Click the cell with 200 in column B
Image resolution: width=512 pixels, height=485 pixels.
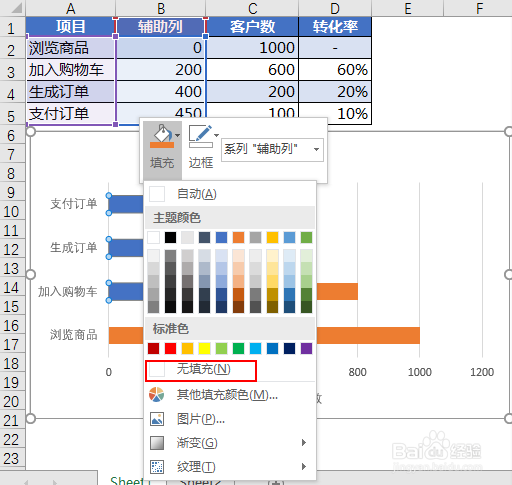160,70
